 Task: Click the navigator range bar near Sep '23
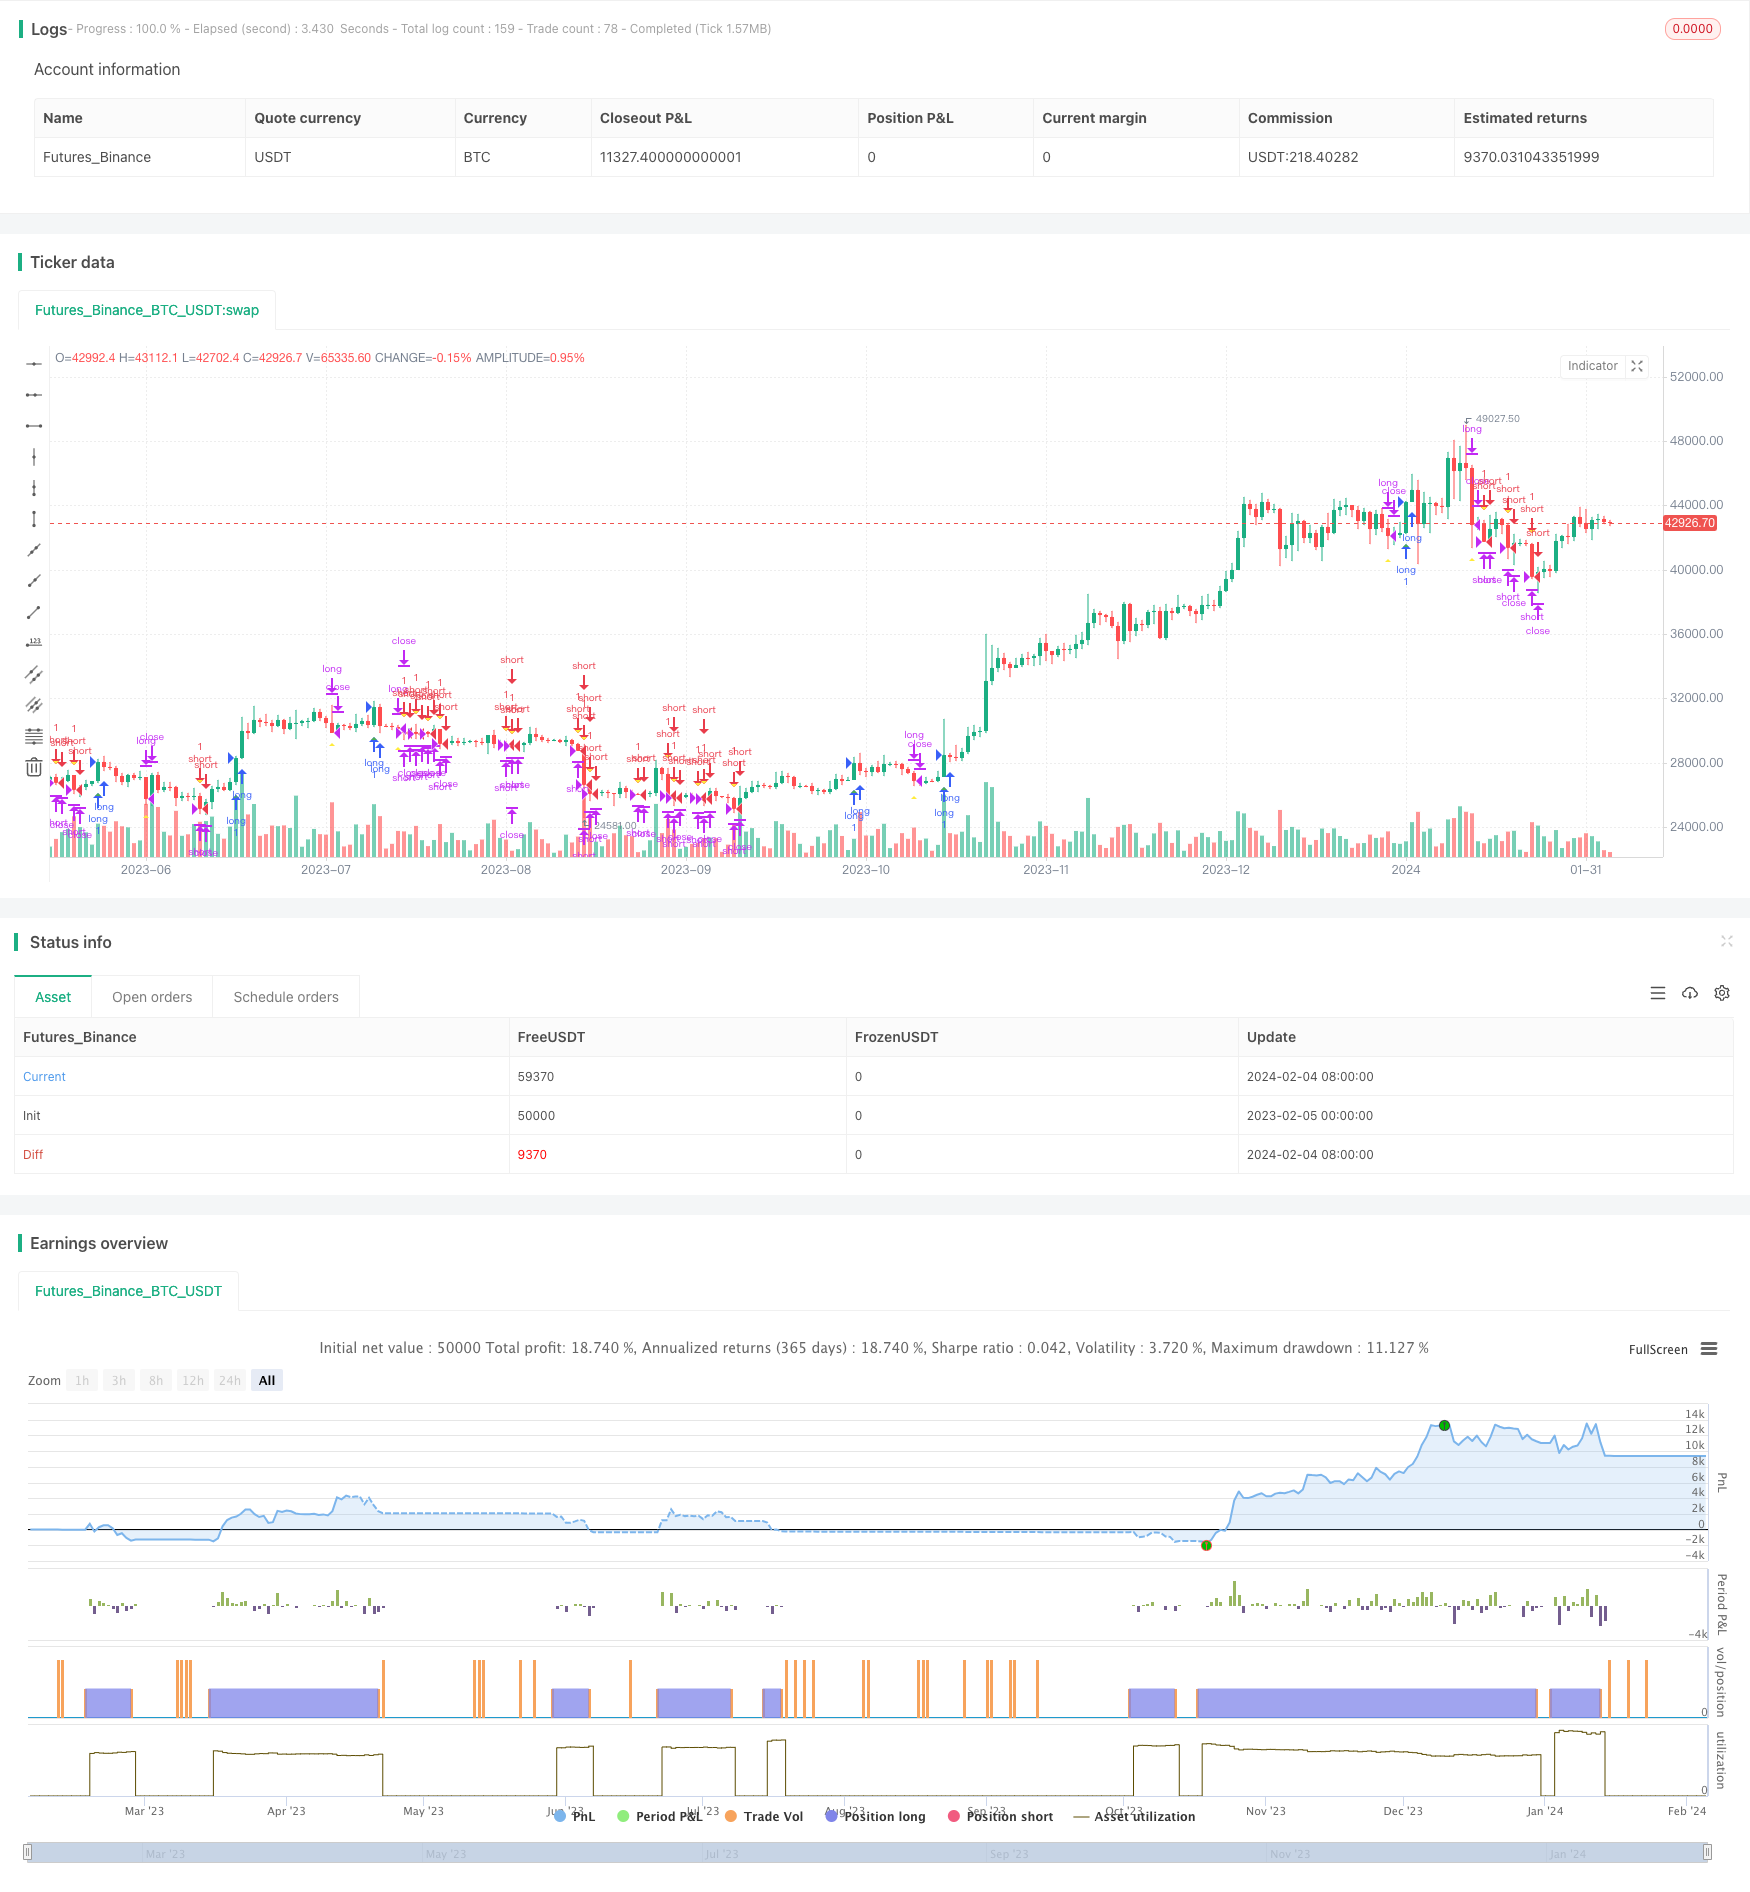pos(1009,1853)
